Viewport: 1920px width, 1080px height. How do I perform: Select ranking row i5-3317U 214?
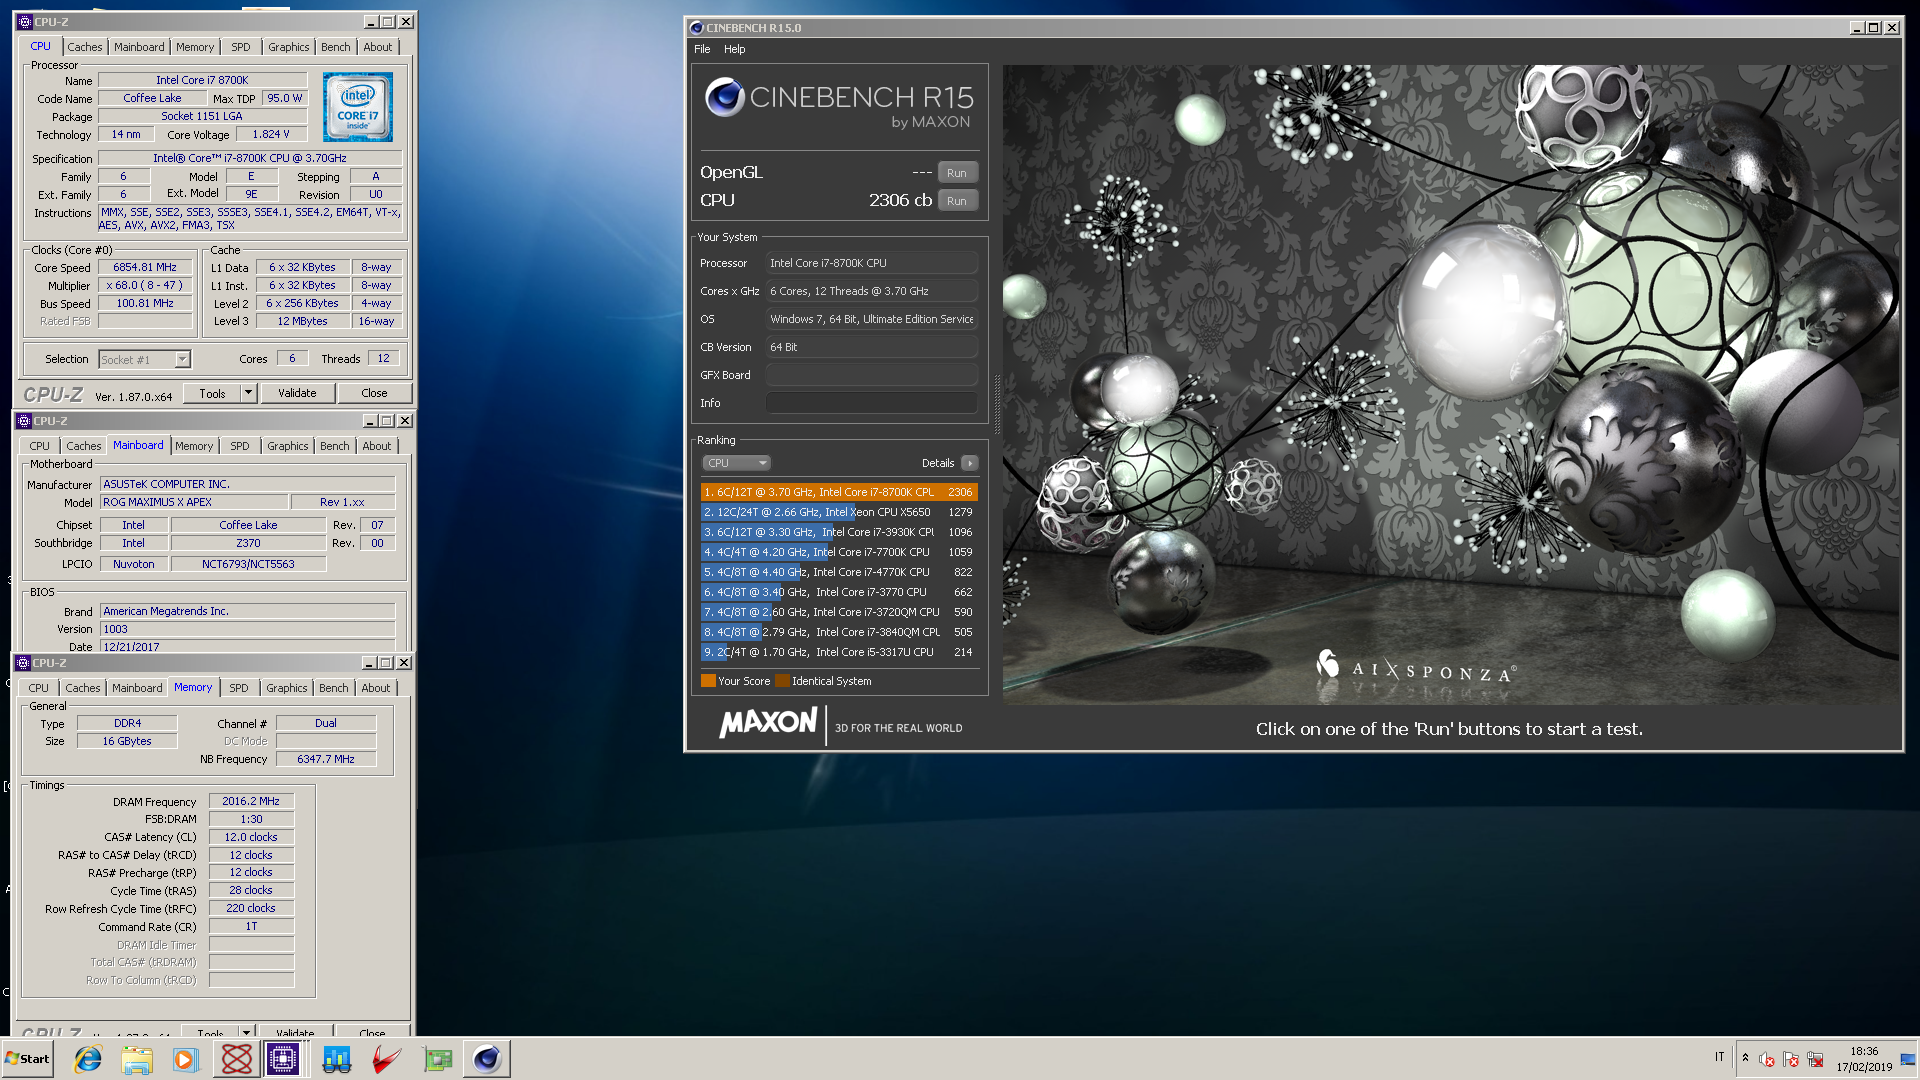pos(838,652)
